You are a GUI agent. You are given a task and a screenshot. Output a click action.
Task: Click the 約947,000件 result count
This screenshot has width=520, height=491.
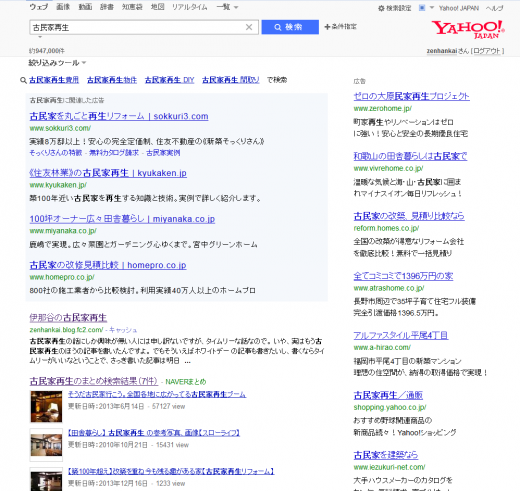(x=47, y=51)
